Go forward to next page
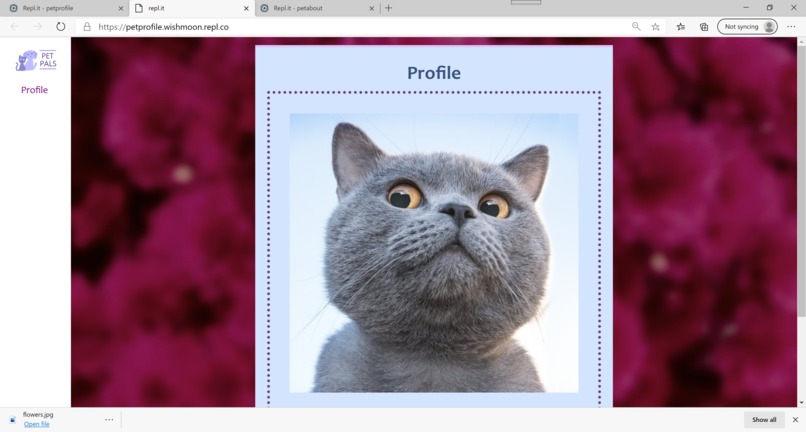This screenshot has height=432, width=806. tap(38, 27)
